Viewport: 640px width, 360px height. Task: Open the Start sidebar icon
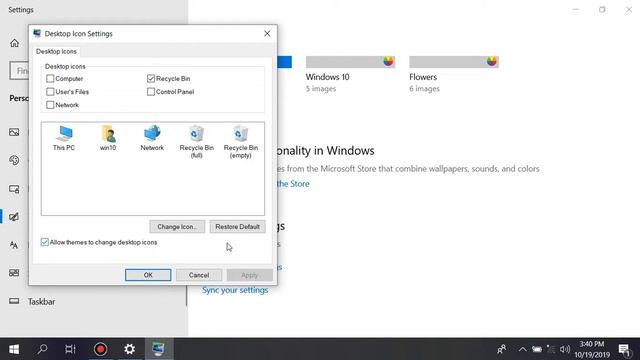coord(14,273)
